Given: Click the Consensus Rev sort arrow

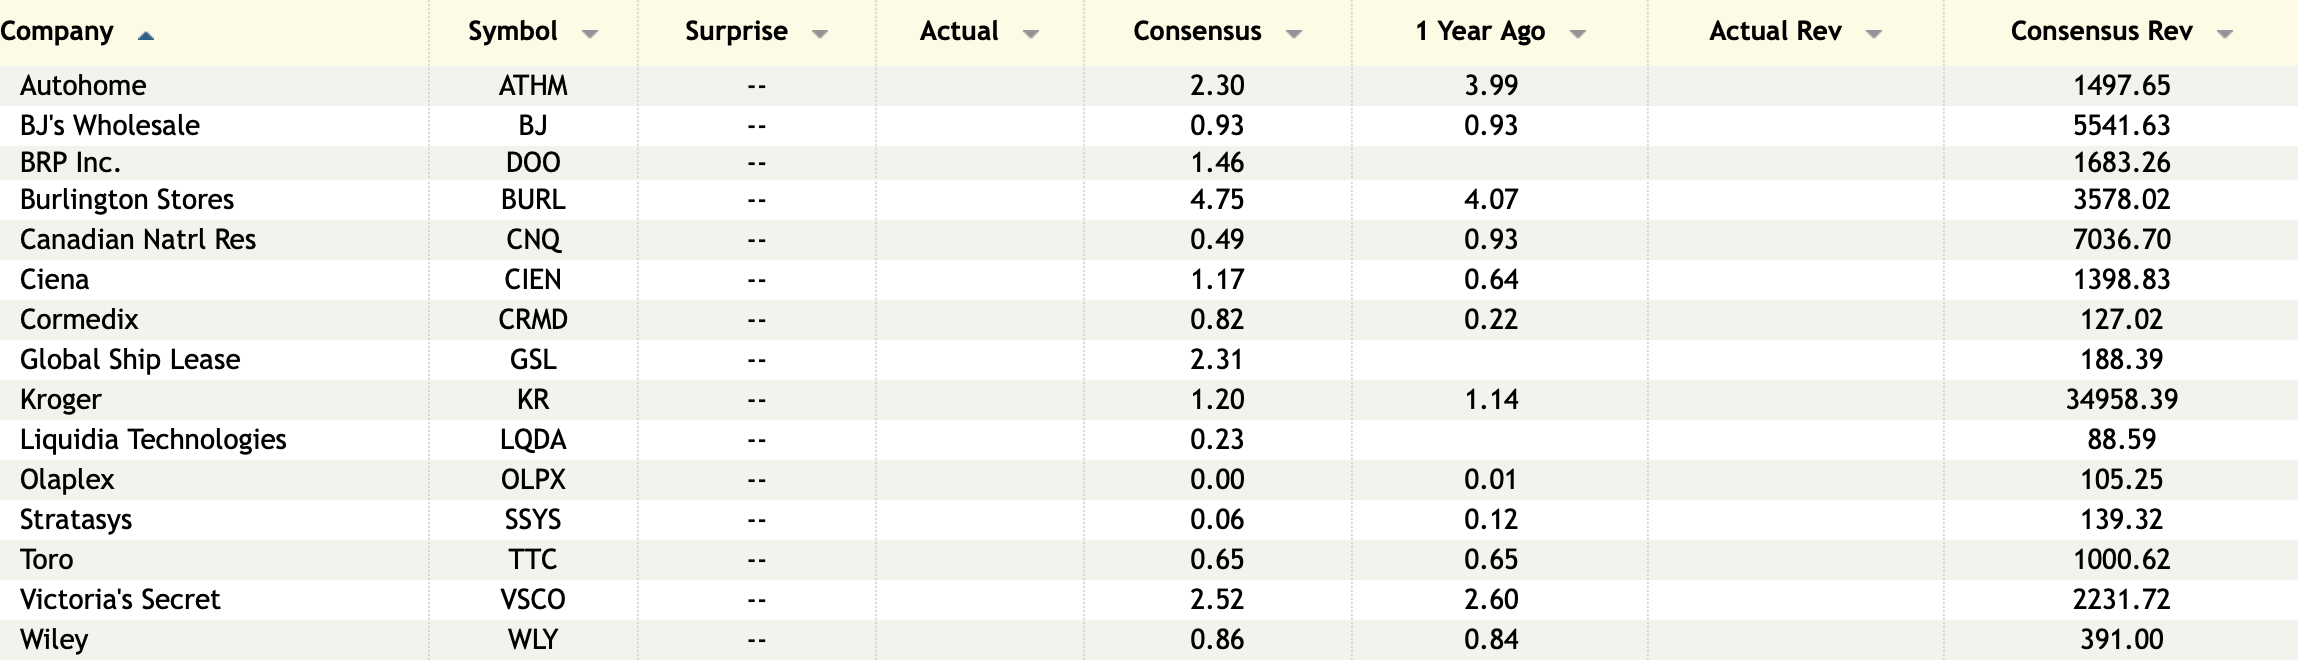Looking at the screenshot, I should coord(2225,34).
